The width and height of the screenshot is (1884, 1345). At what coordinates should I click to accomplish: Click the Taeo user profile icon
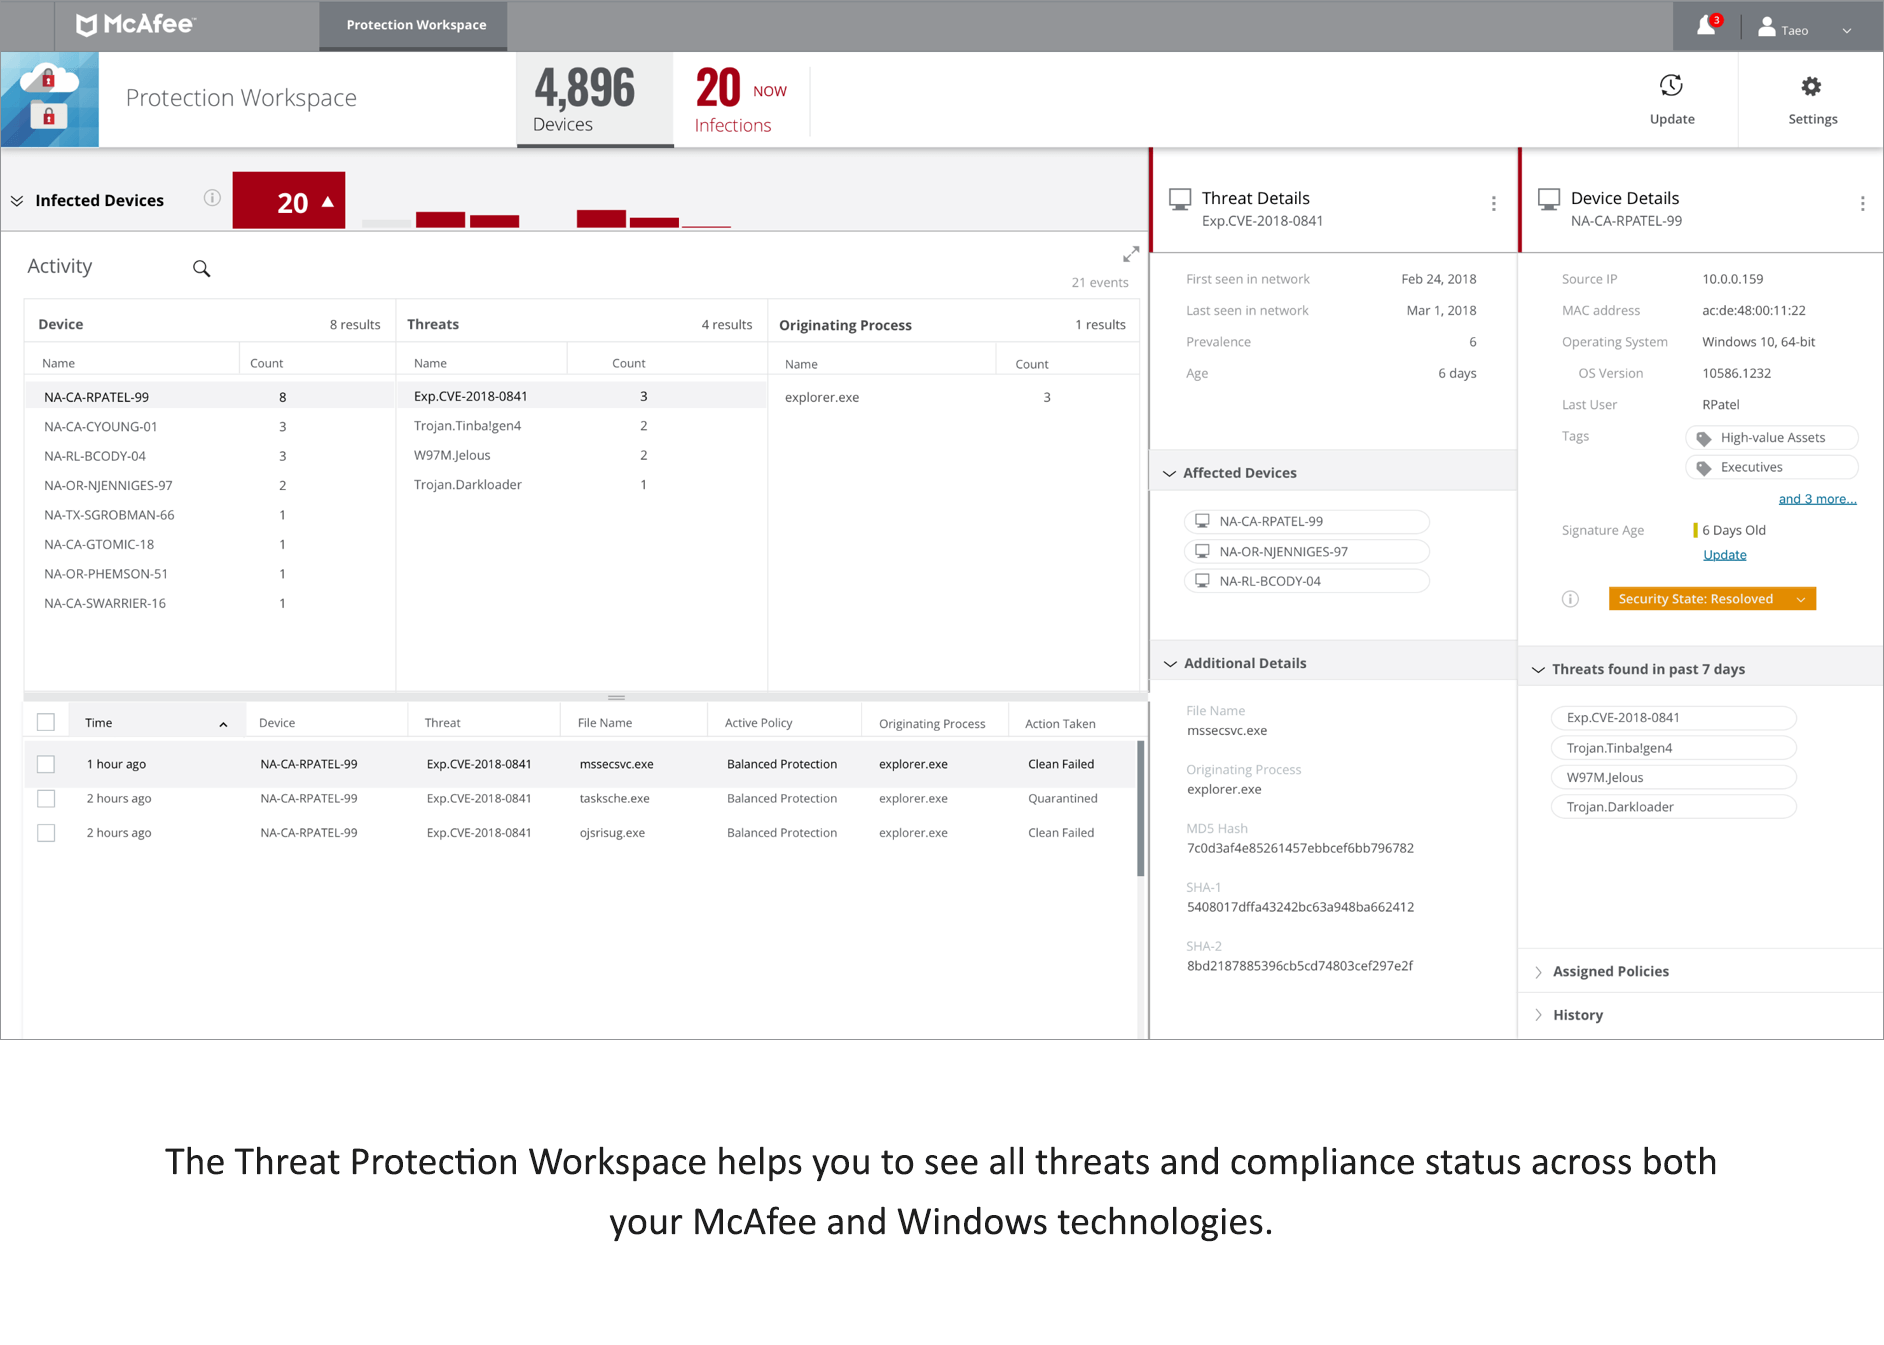coord(1767,27)
